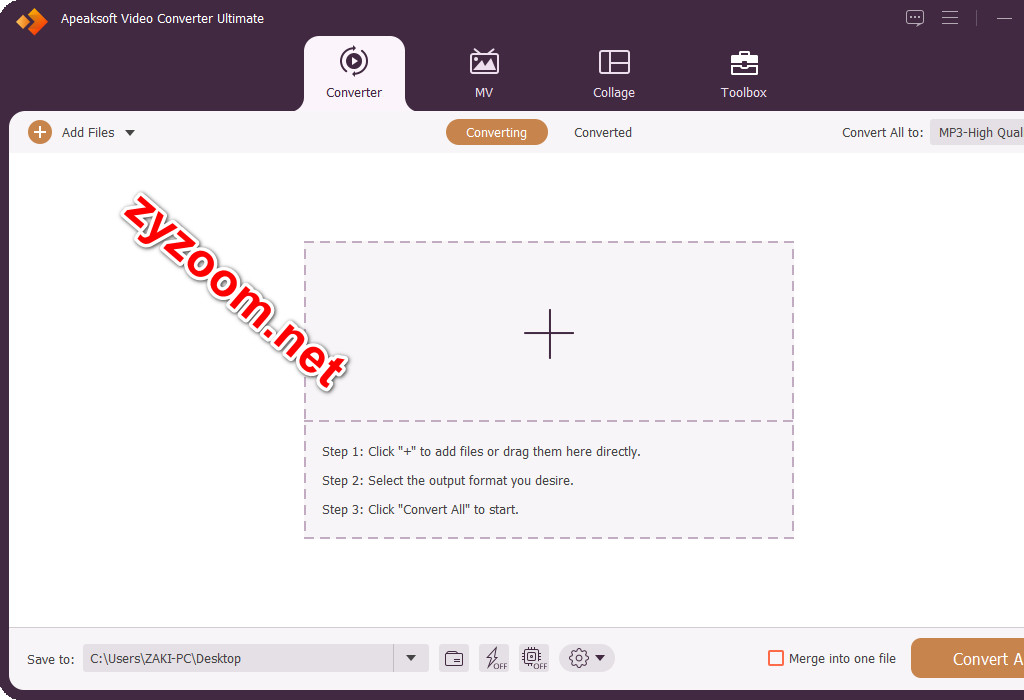1024x700 pixels.
Task: Click the Save to path field
Action: 238,658
